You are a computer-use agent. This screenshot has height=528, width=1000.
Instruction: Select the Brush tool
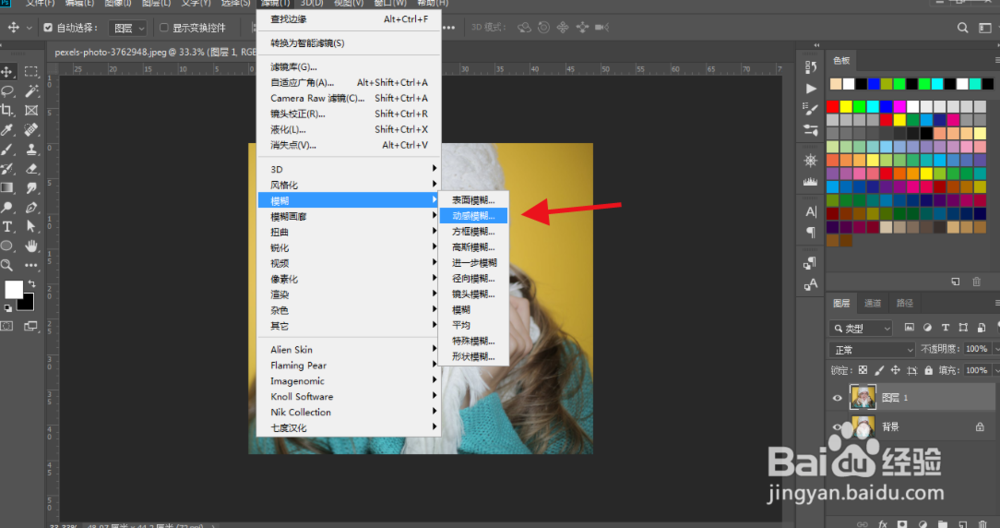tap(7, 150)
